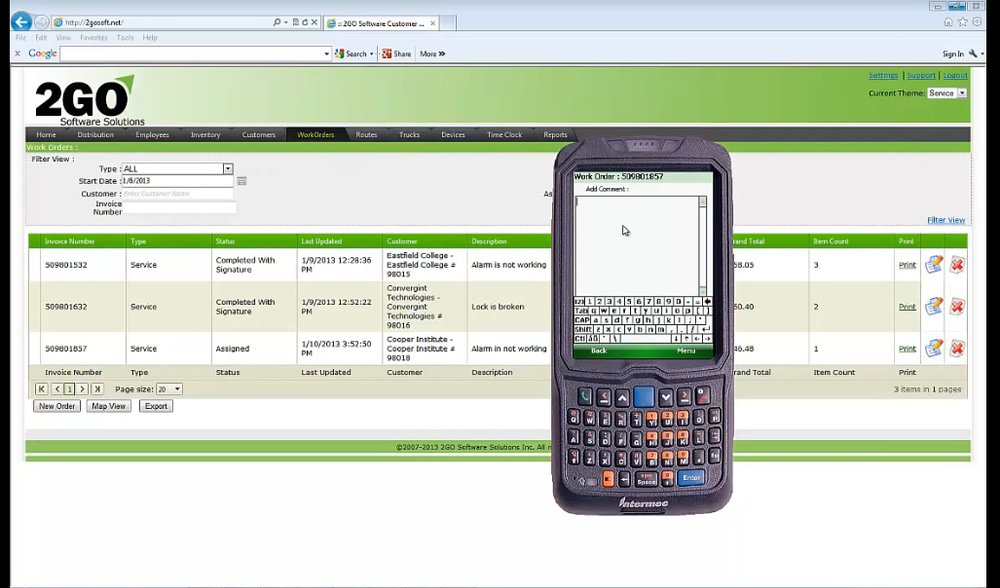Tap the blue Enter key on handheld
This screenshot has height=588, width=1000.
point(691,478)
